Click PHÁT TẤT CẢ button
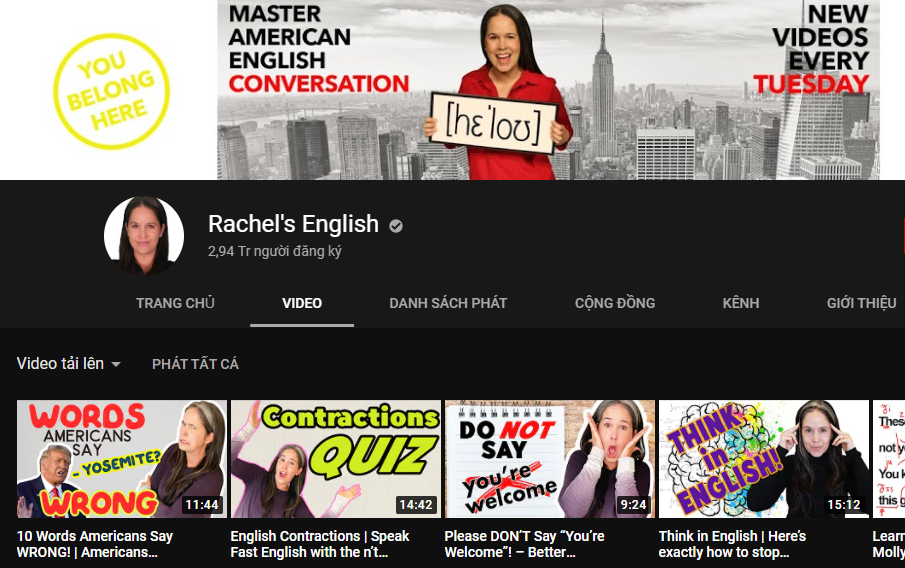This screenshot has width=905, height=568. coord(195,364)
